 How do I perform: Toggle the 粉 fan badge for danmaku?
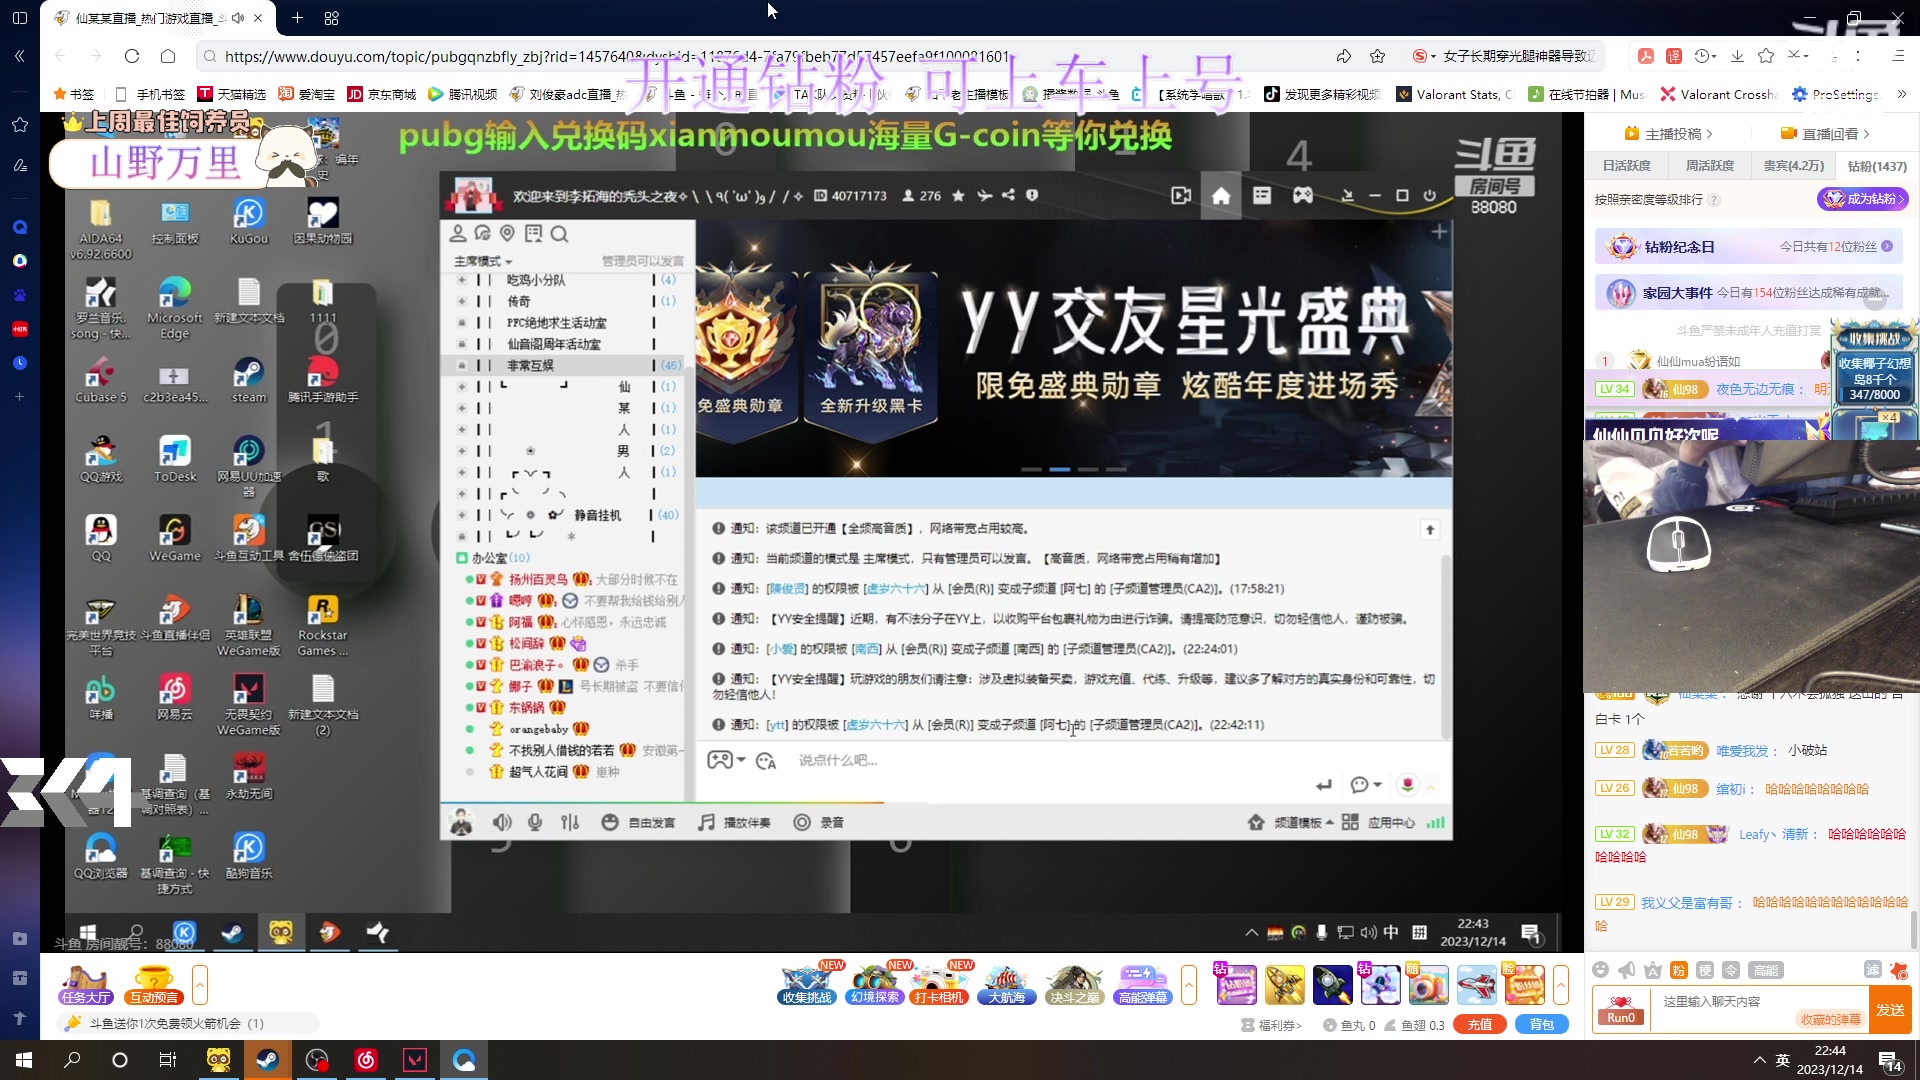click(1678, 971)
